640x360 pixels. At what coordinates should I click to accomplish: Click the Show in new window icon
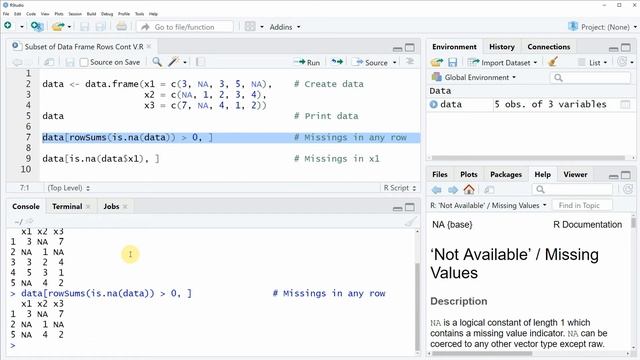pyautogui.click(x=49, y=62)
